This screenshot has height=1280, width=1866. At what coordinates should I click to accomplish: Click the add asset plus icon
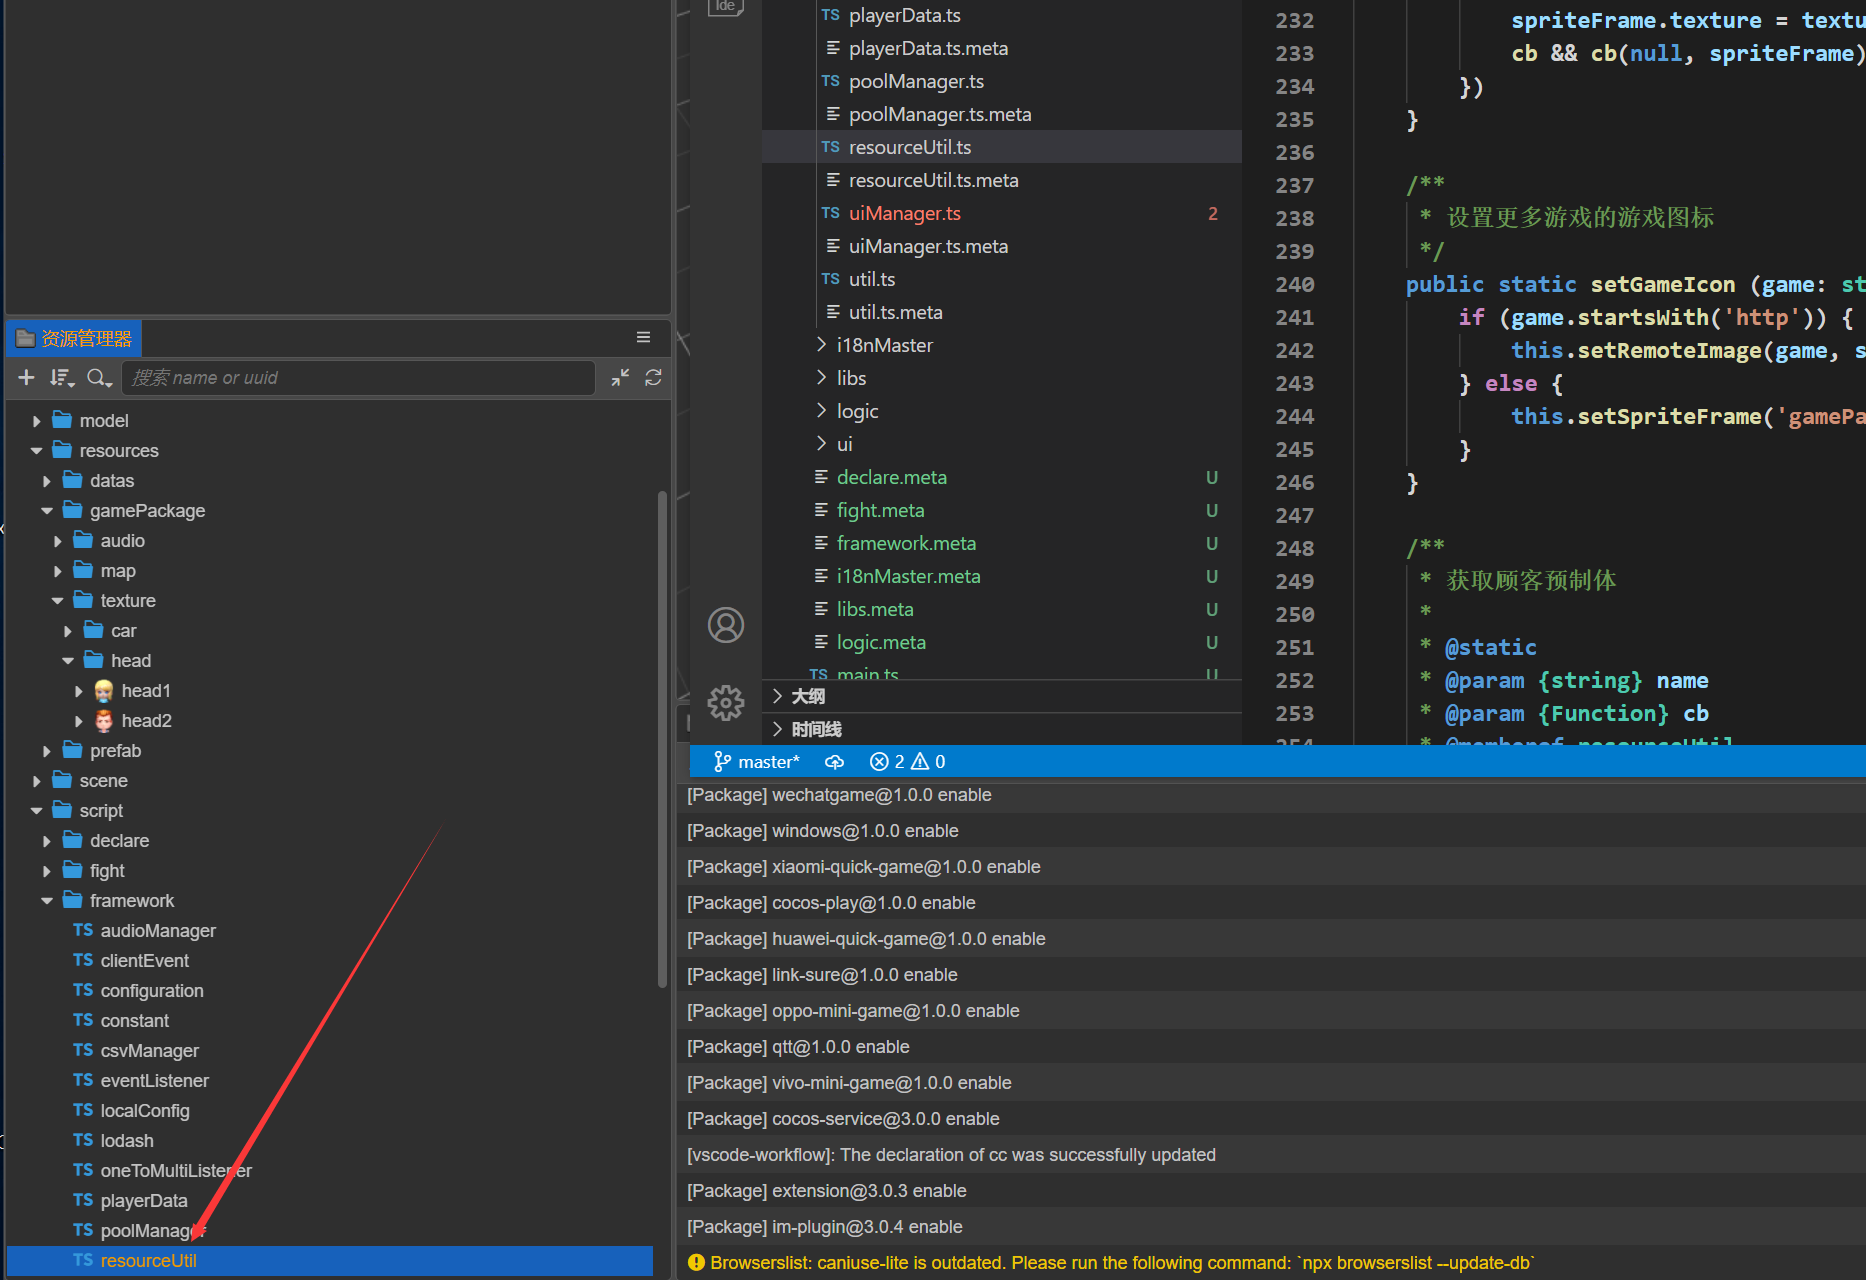coord(27,377)
